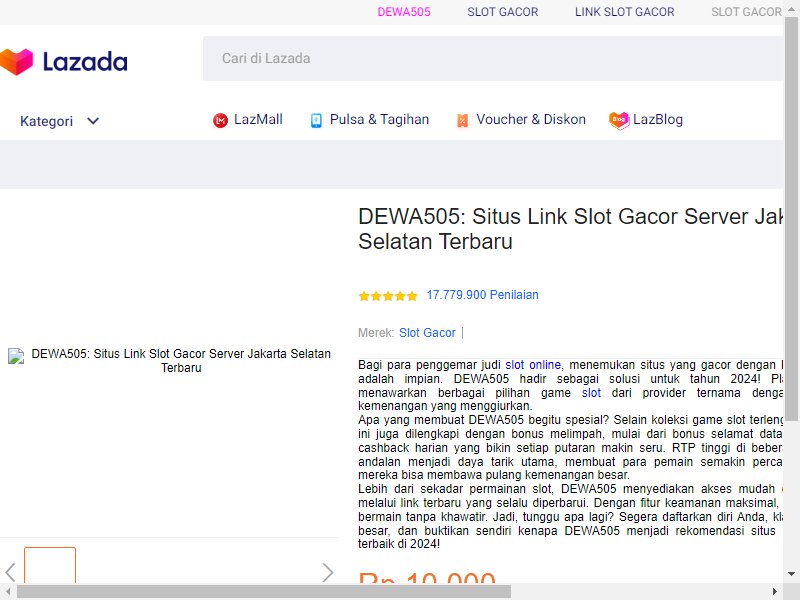Screen dimensions: 800x600
Task: Click the LazBlog heart icon
Action: (619, 121)
